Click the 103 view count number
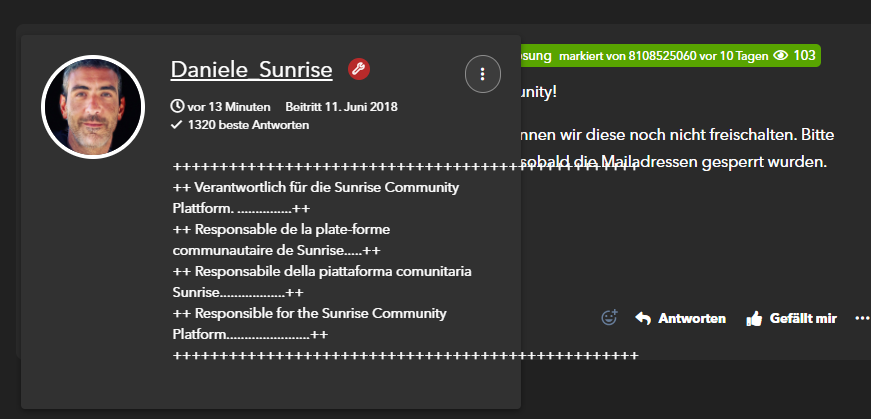The width and height of the screenshot is (871, 419). [x=804, y=55]
